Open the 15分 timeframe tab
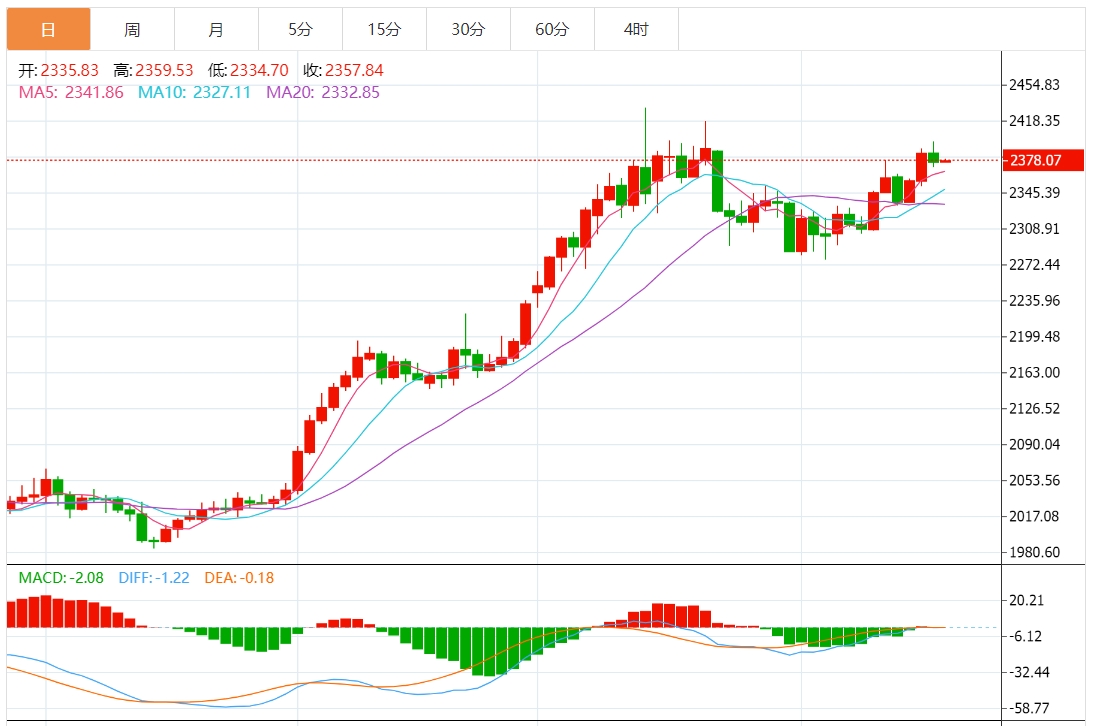Screen dimensions: 1114x726 tap(384, 29)
